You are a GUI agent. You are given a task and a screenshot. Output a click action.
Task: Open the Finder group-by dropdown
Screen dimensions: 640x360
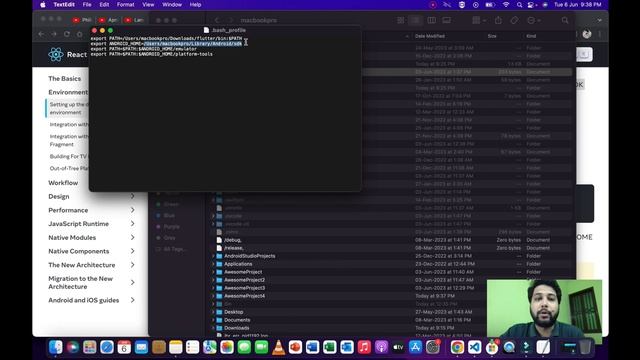pos(478,20)
